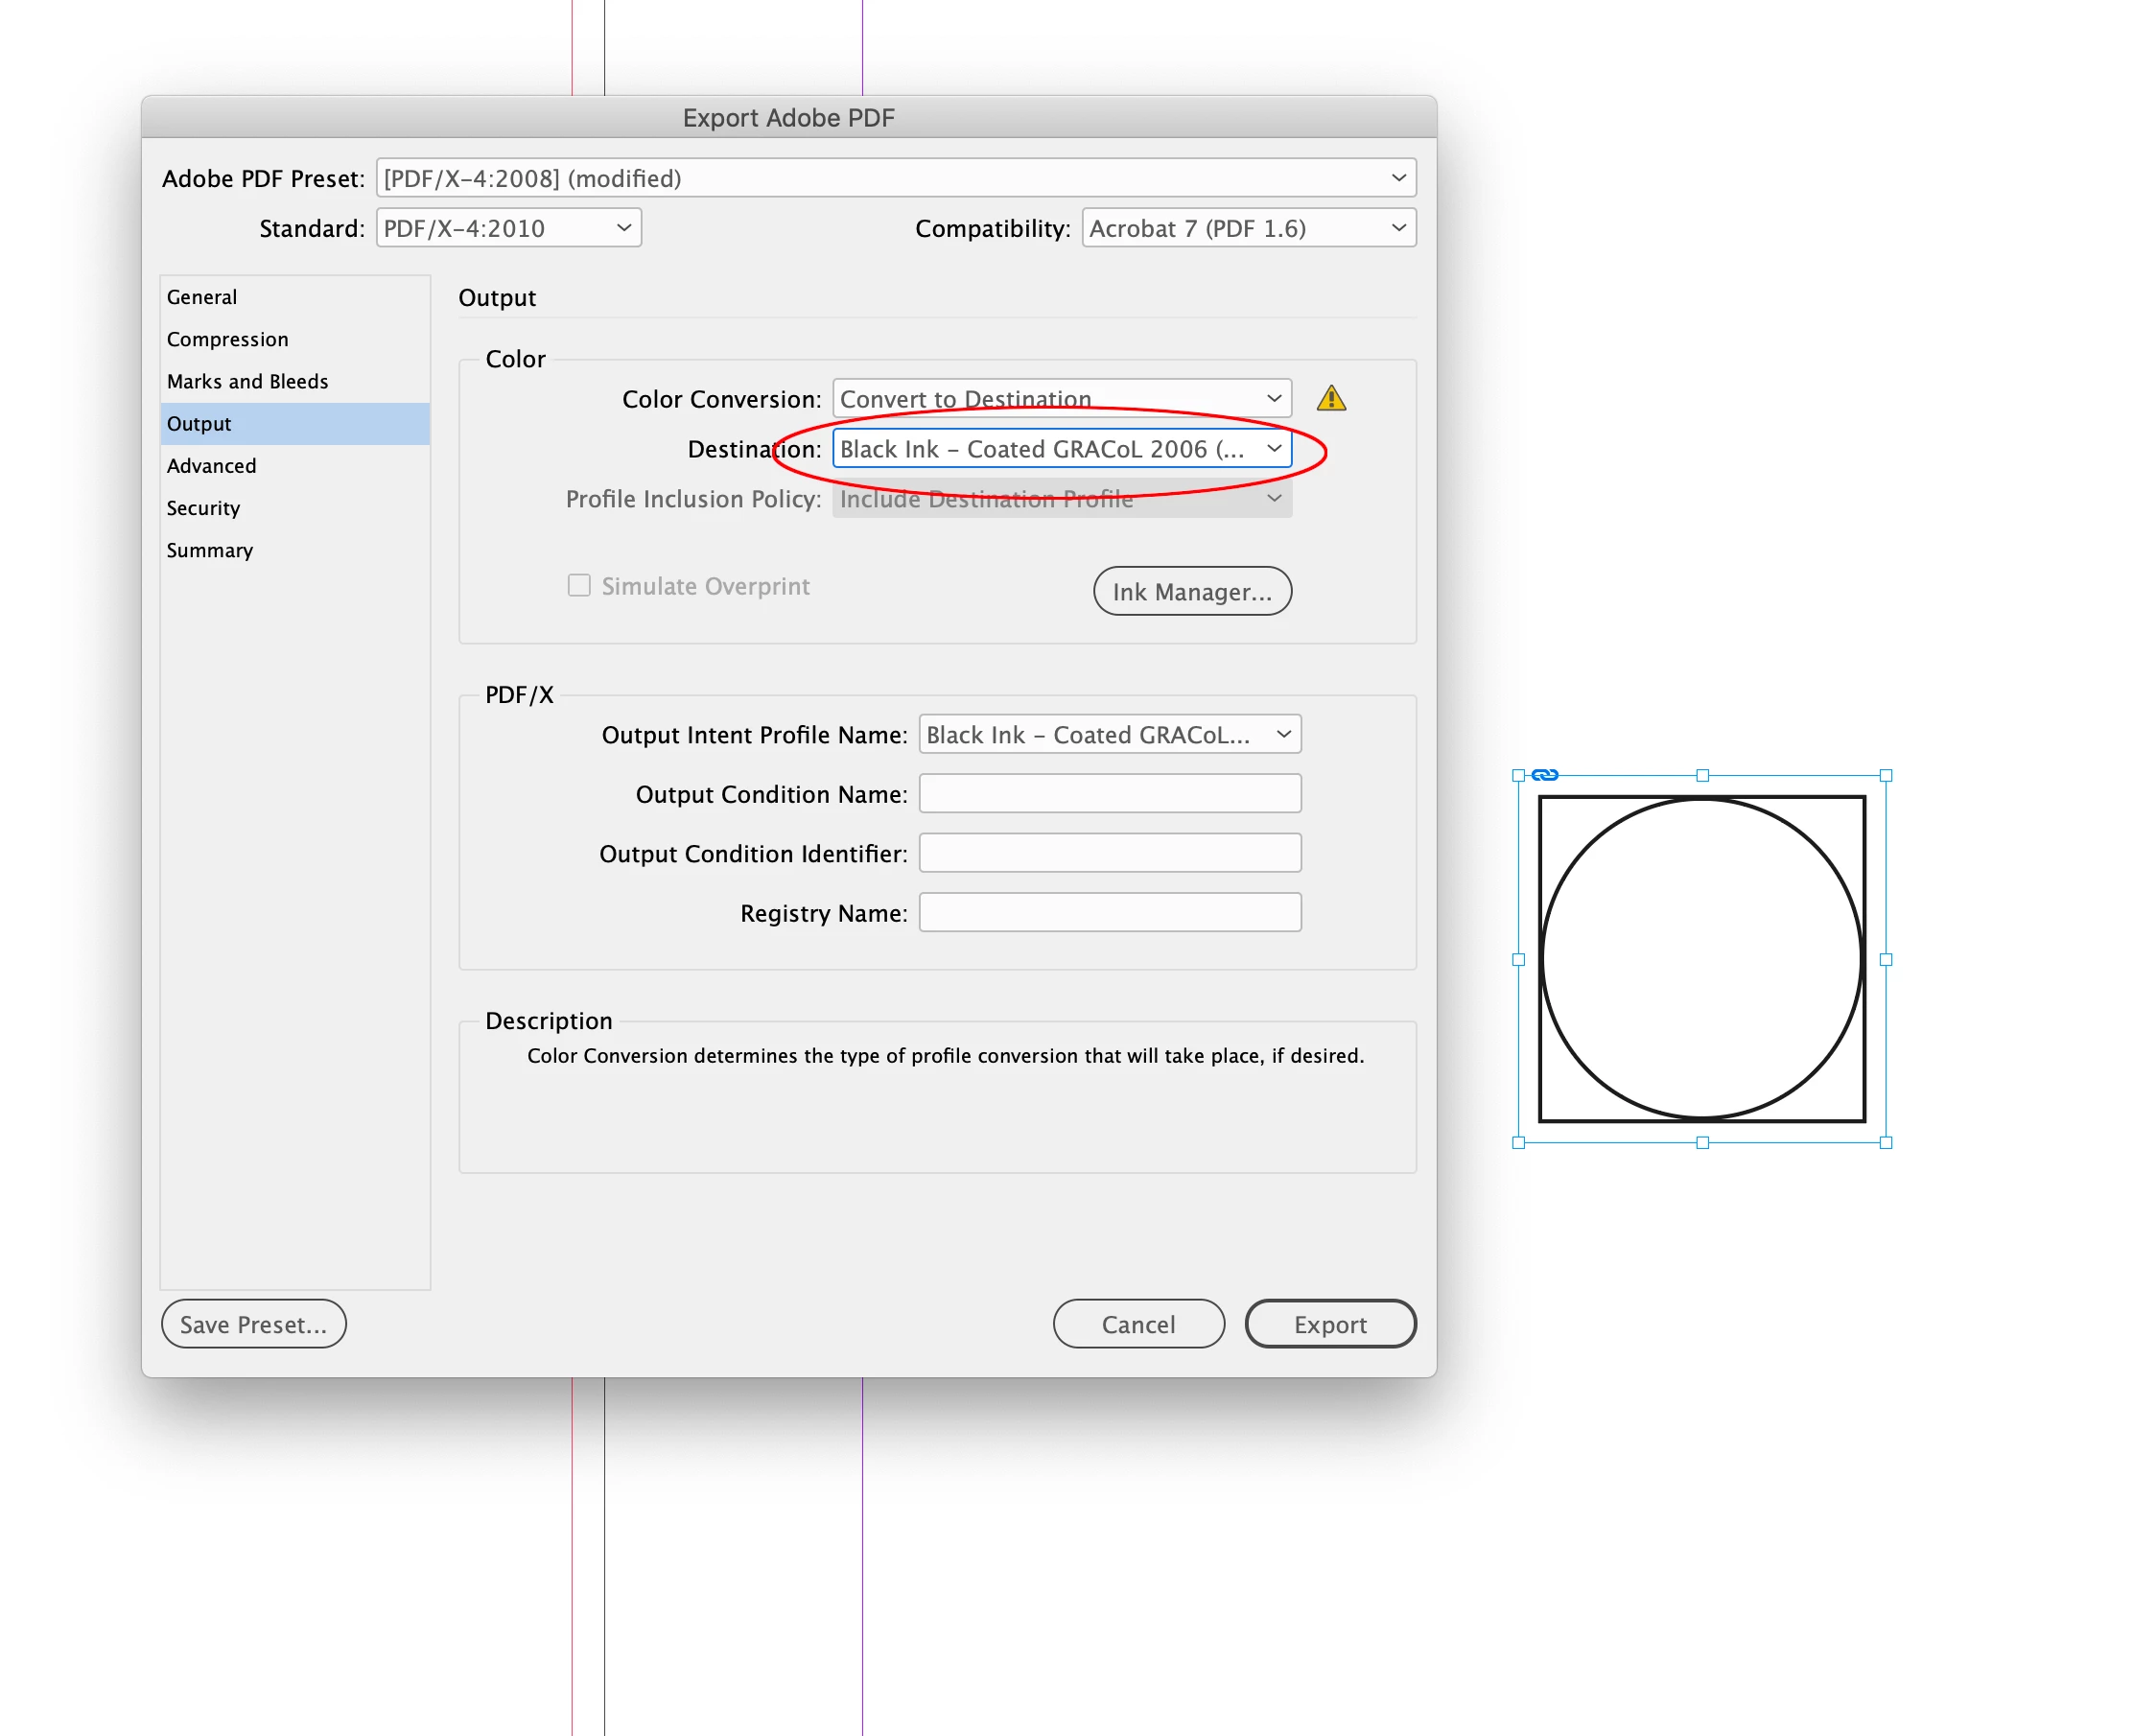Switch to the Compression section
The image size is (2133, 1736).
point(227,339)
